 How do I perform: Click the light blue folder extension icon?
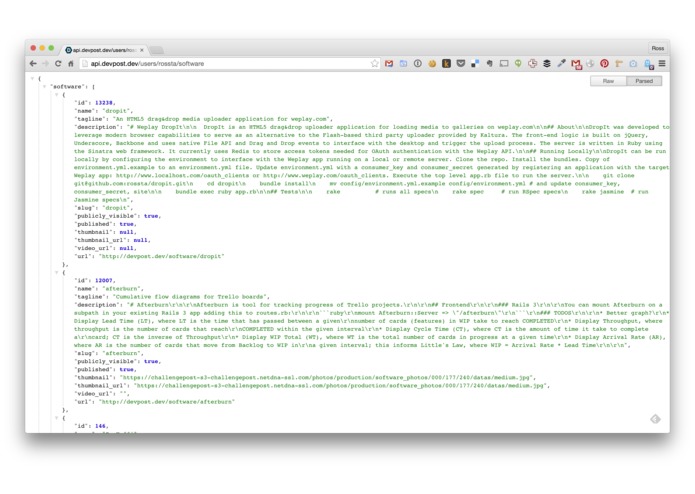403,63
